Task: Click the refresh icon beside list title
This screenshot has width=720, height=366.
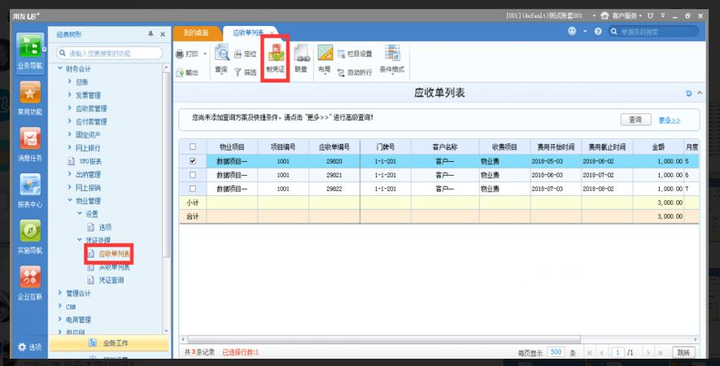Action: (688, 93)
